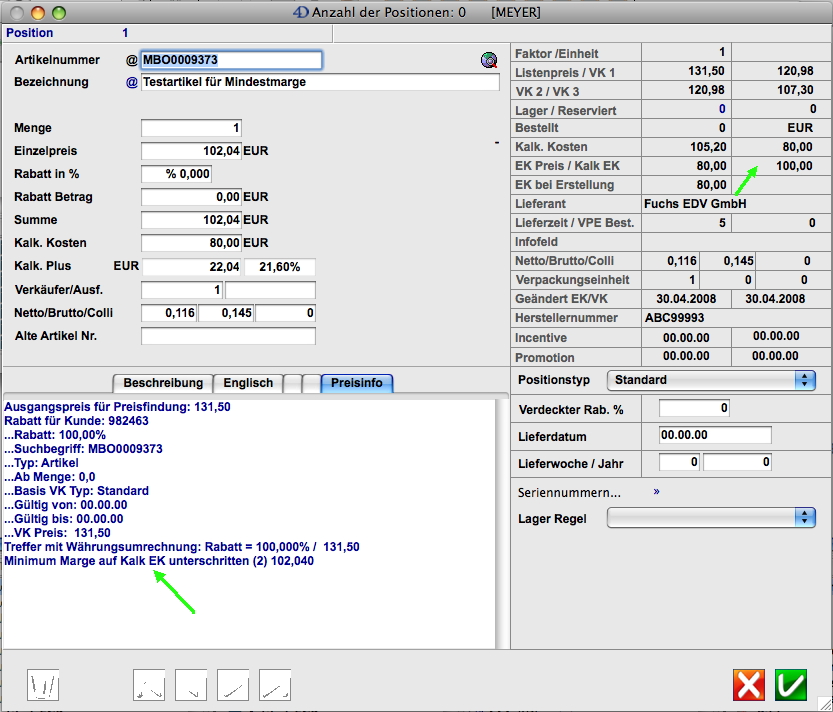The height and width of the screenshot is (712, 833).
Task: Click the @ symbol beside Bezeichnung
Action: pyautogui.click(x=131, y=83)
